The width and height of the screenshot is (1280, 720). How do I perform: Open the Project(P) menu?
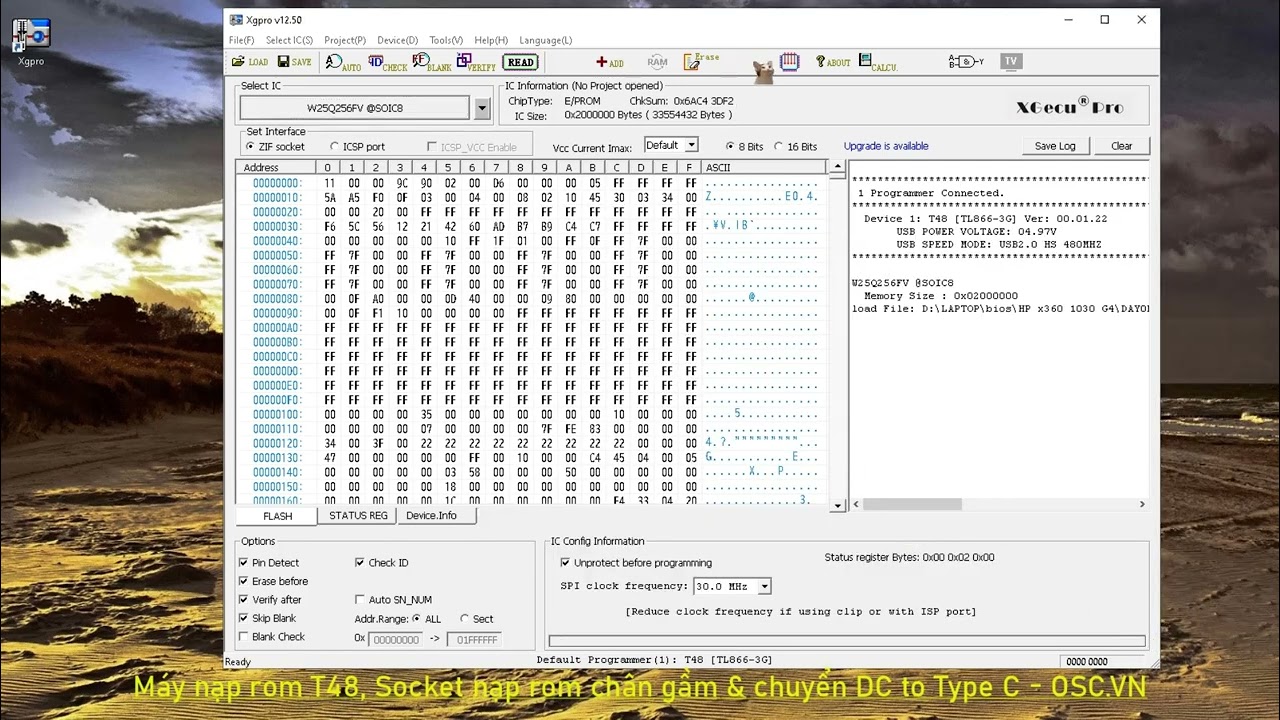point(345,40)
